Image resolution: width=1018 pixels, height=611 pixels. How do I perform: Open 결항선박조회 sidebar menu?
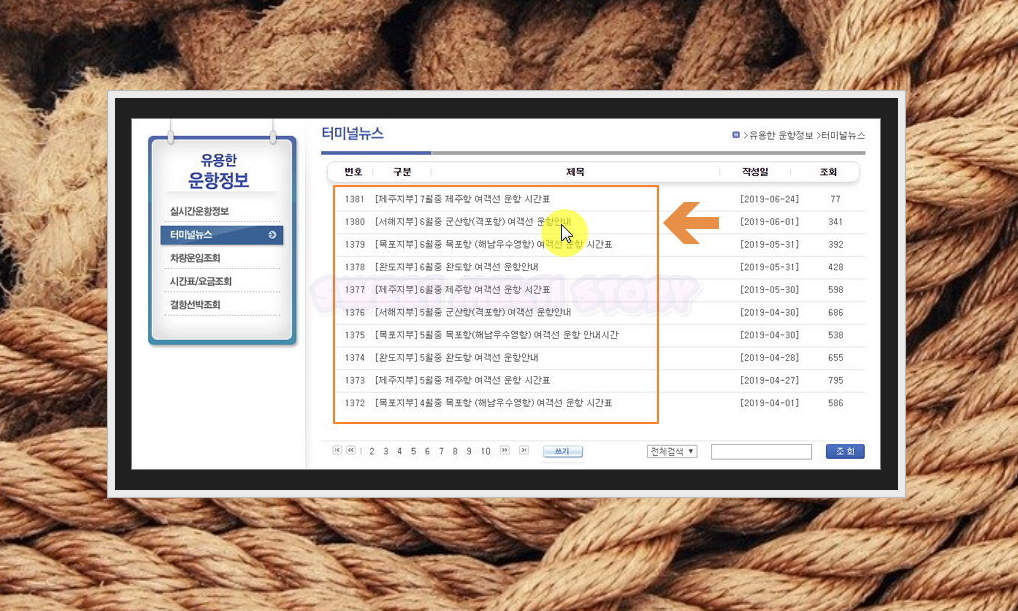195,305
